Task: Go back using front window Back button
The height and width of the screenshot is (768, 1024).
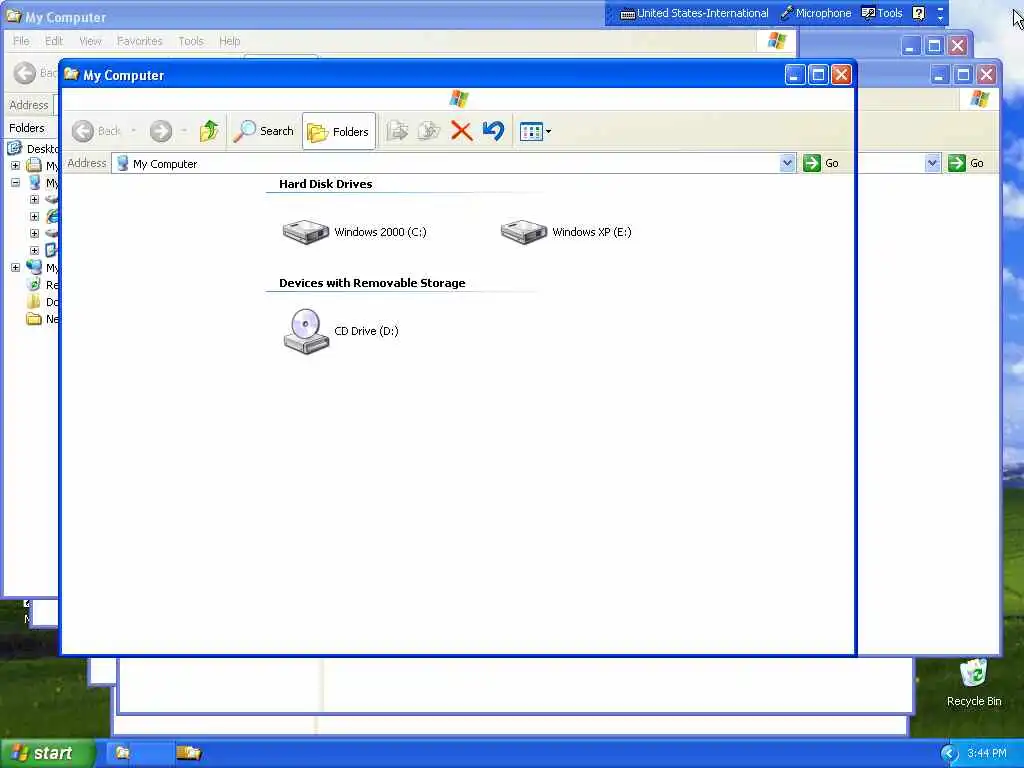Action: click(97, 131)
